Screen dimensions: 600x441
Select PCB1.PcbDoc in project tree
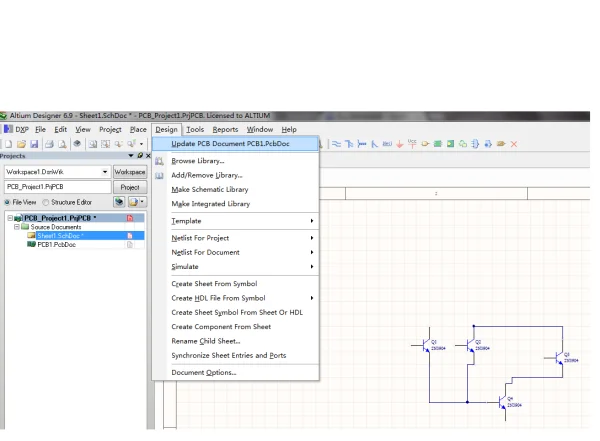(x=56, y=245)
